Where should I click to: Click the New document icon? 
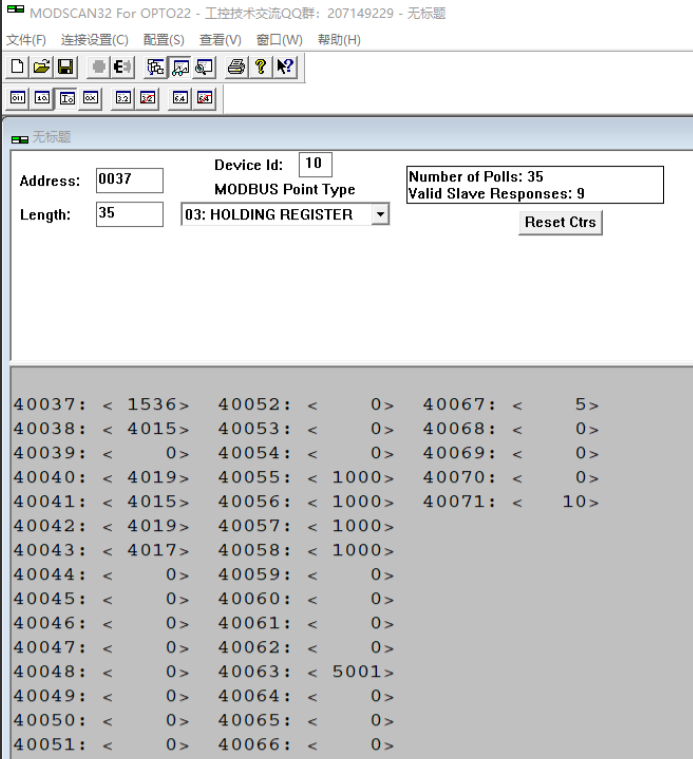click(x=17, y=67)
